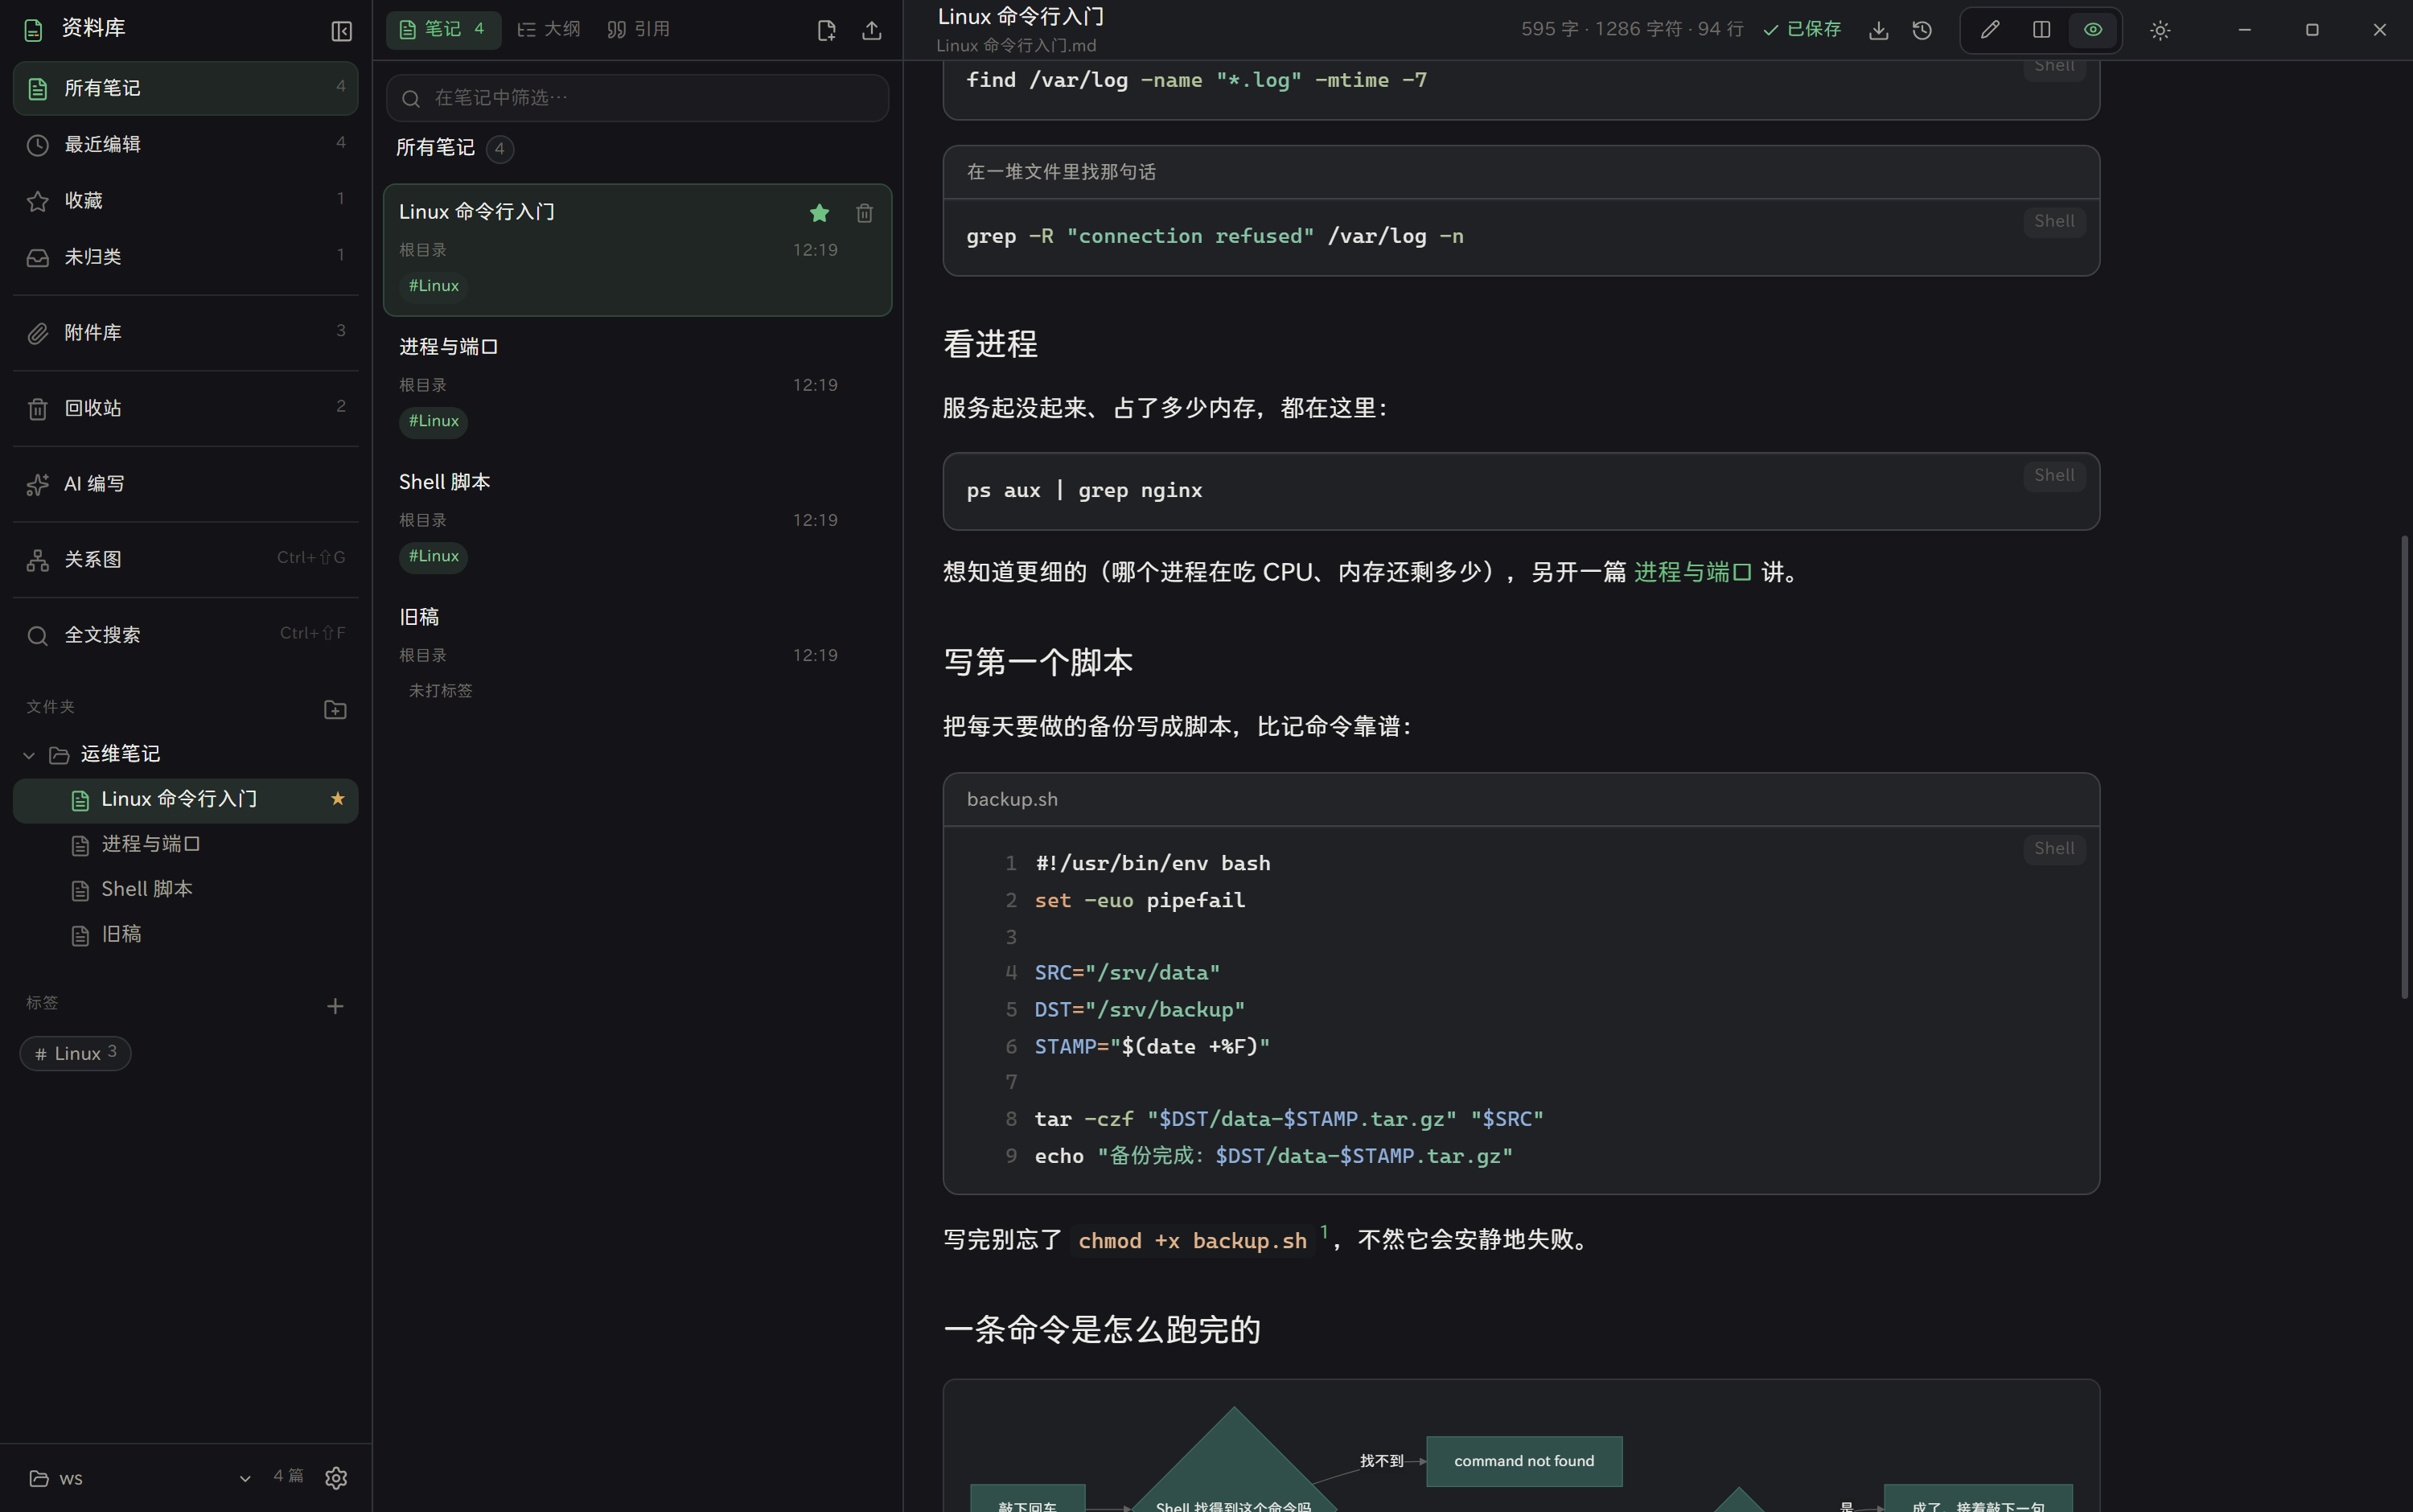Open 附件库 attachments
The width and height of the screenshot is (2413, 1512).
pos(186,333)
